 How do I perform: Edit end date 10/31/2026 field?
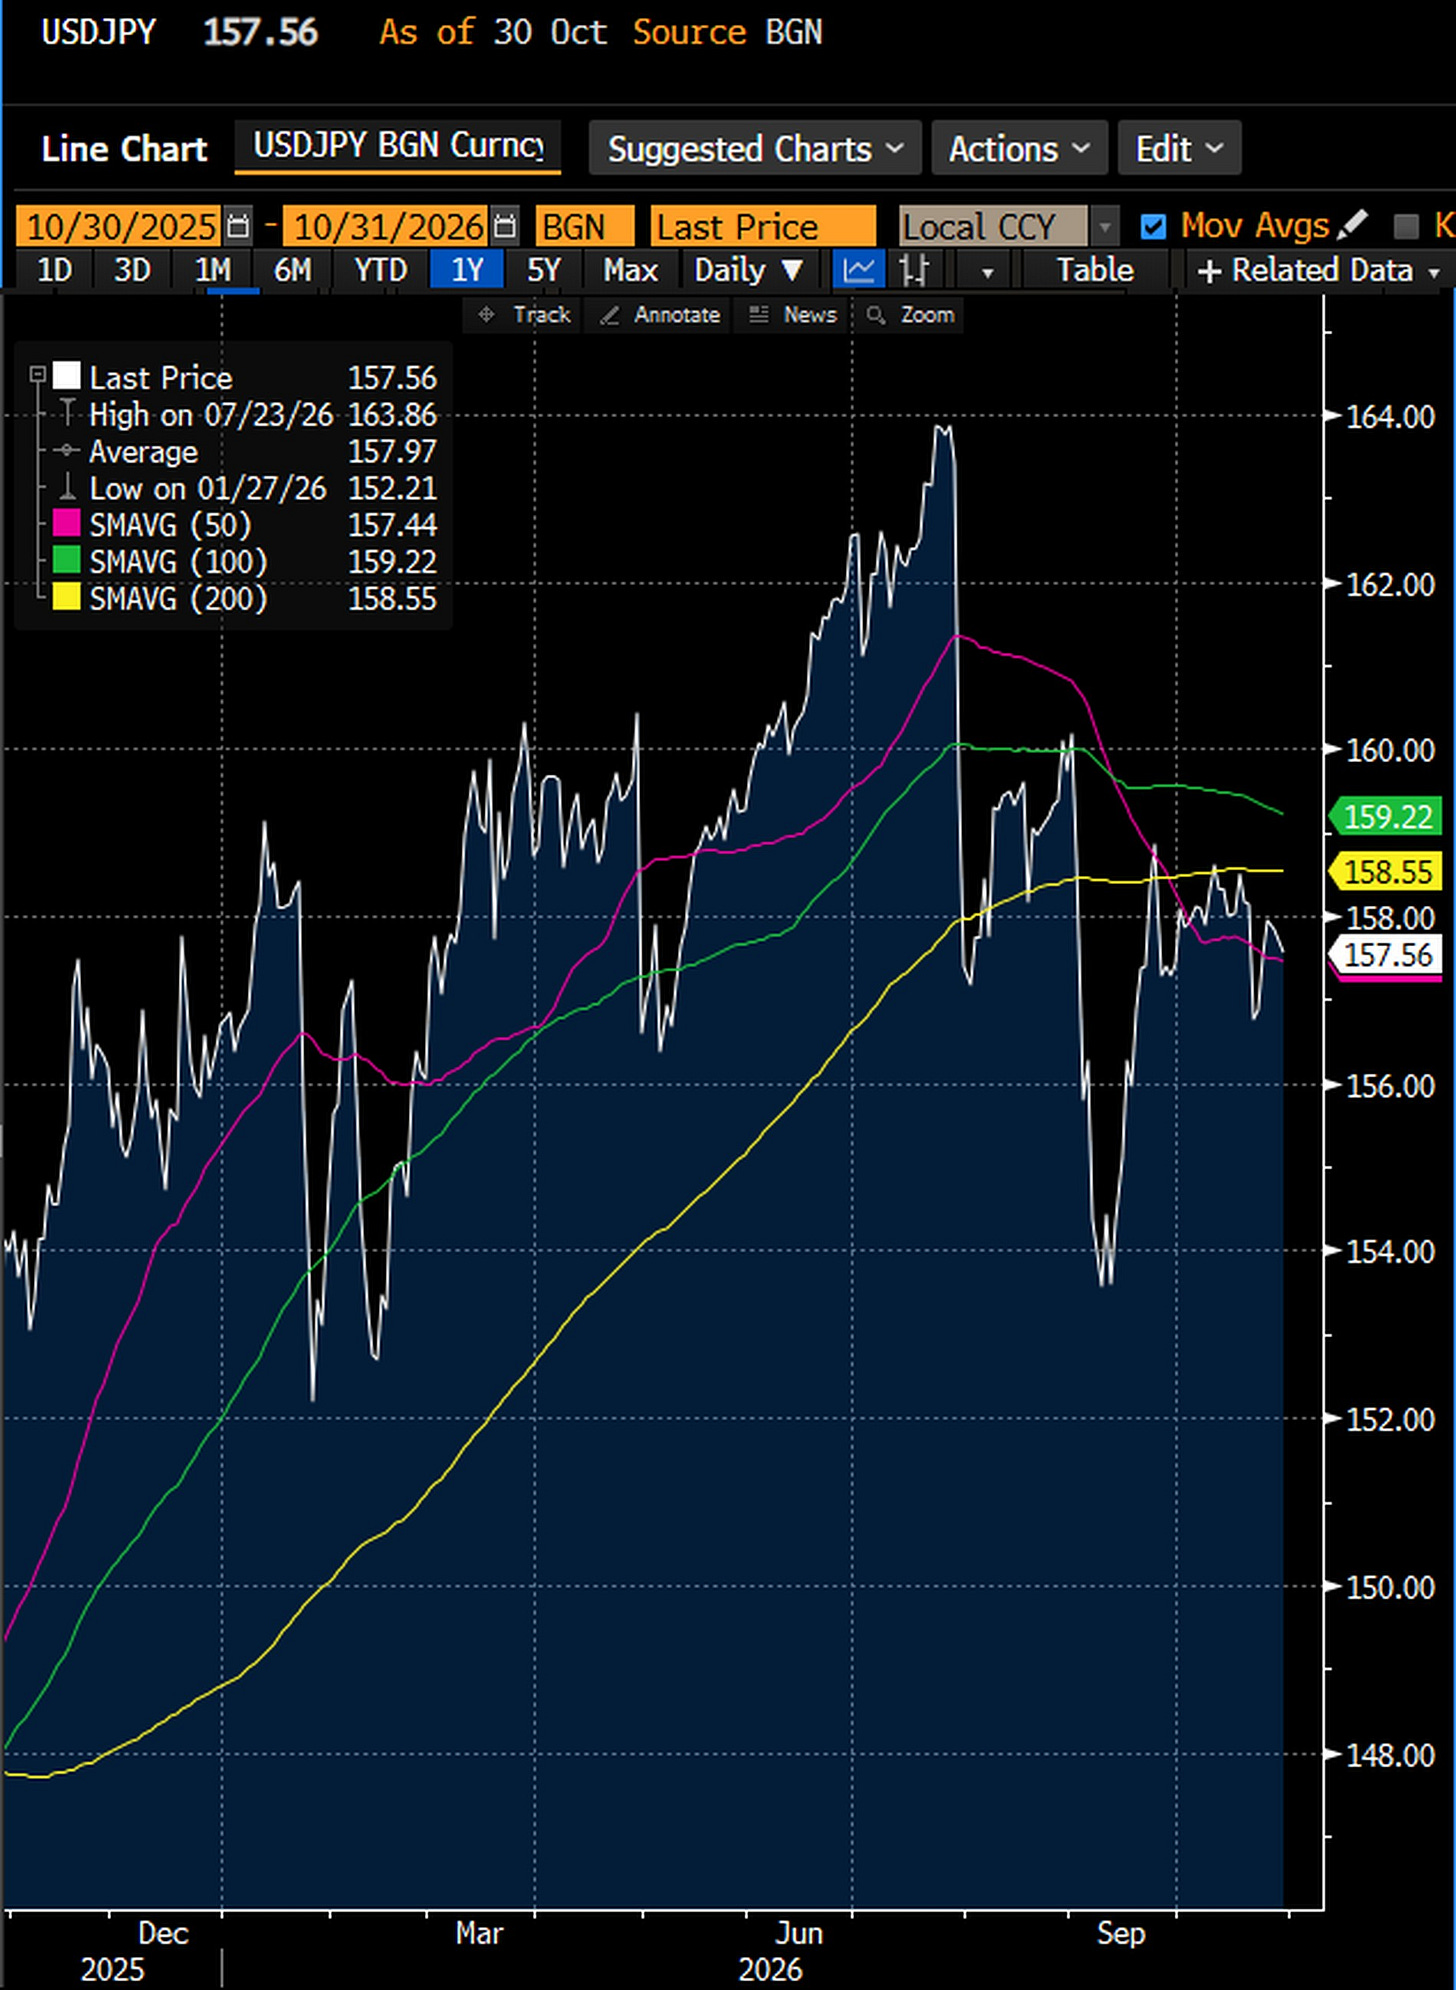coord(387,227)
